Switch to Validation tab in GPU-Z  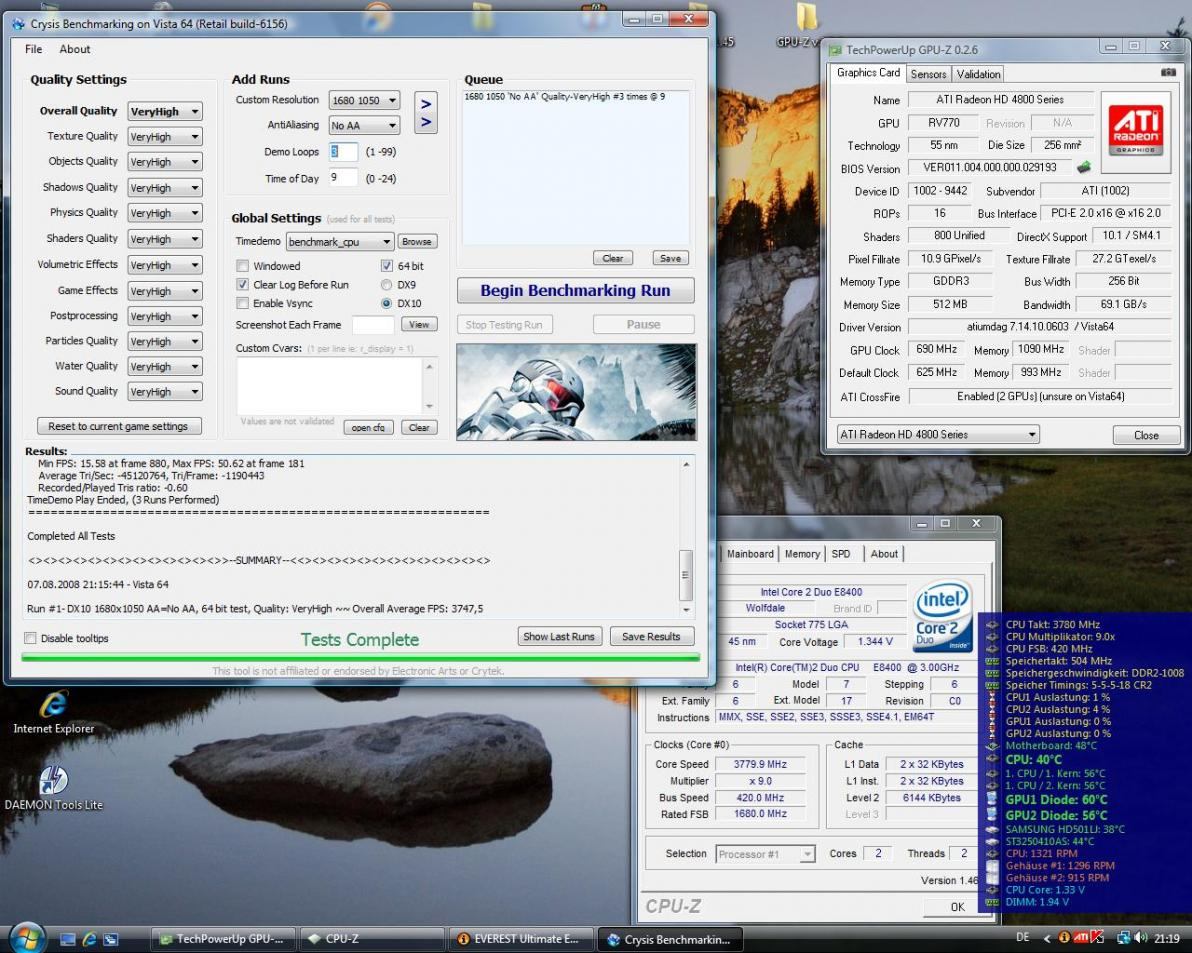click(x=978, y=74)
